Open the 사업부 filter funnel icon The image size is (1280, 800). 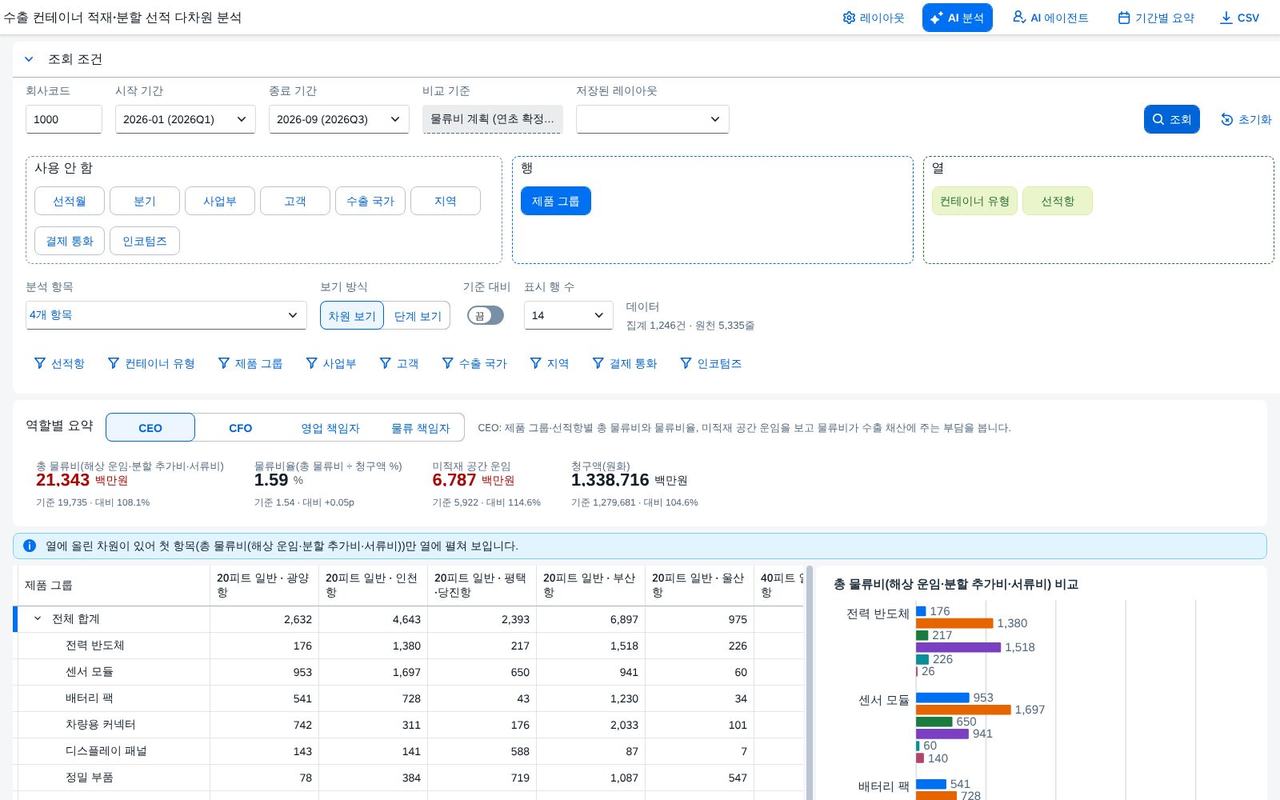(311, 363)
